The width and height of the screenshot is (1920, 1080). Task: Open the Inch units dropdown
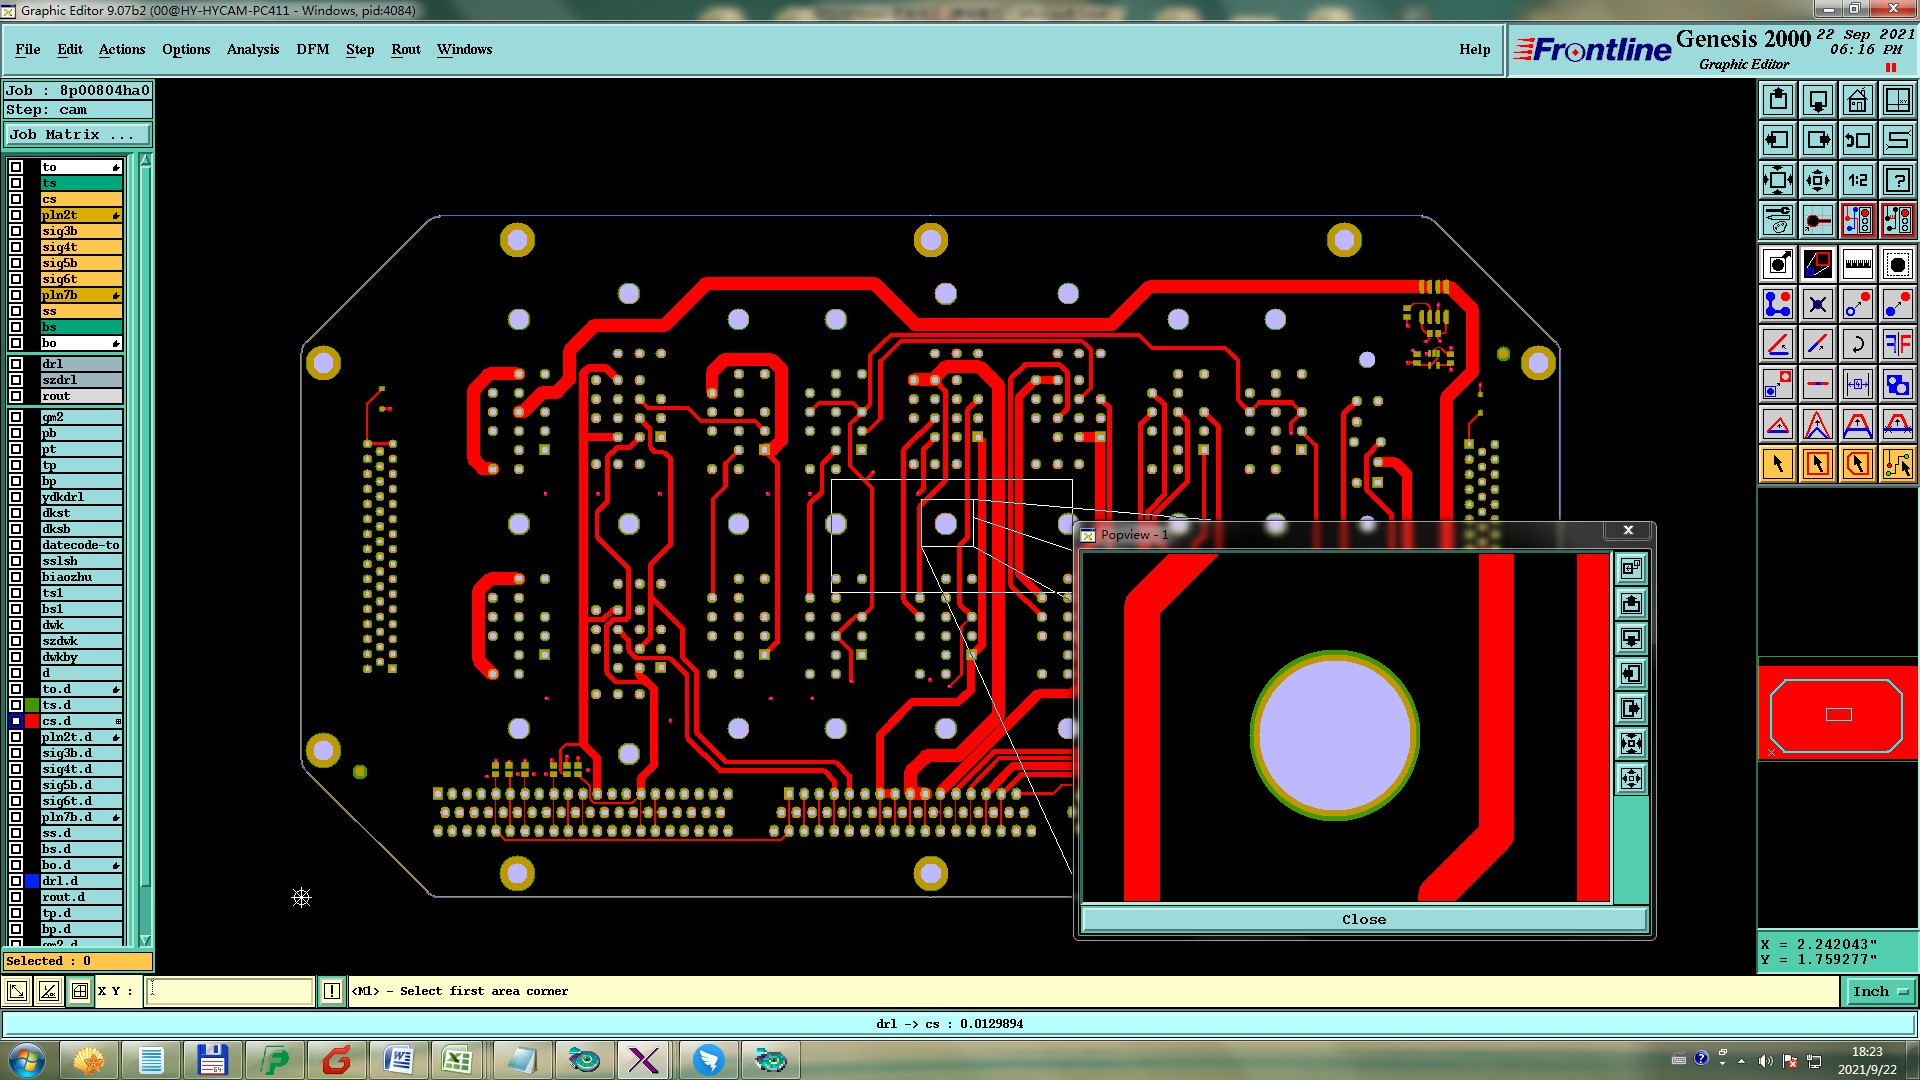pyautogui.click(x=1879, y=991)
